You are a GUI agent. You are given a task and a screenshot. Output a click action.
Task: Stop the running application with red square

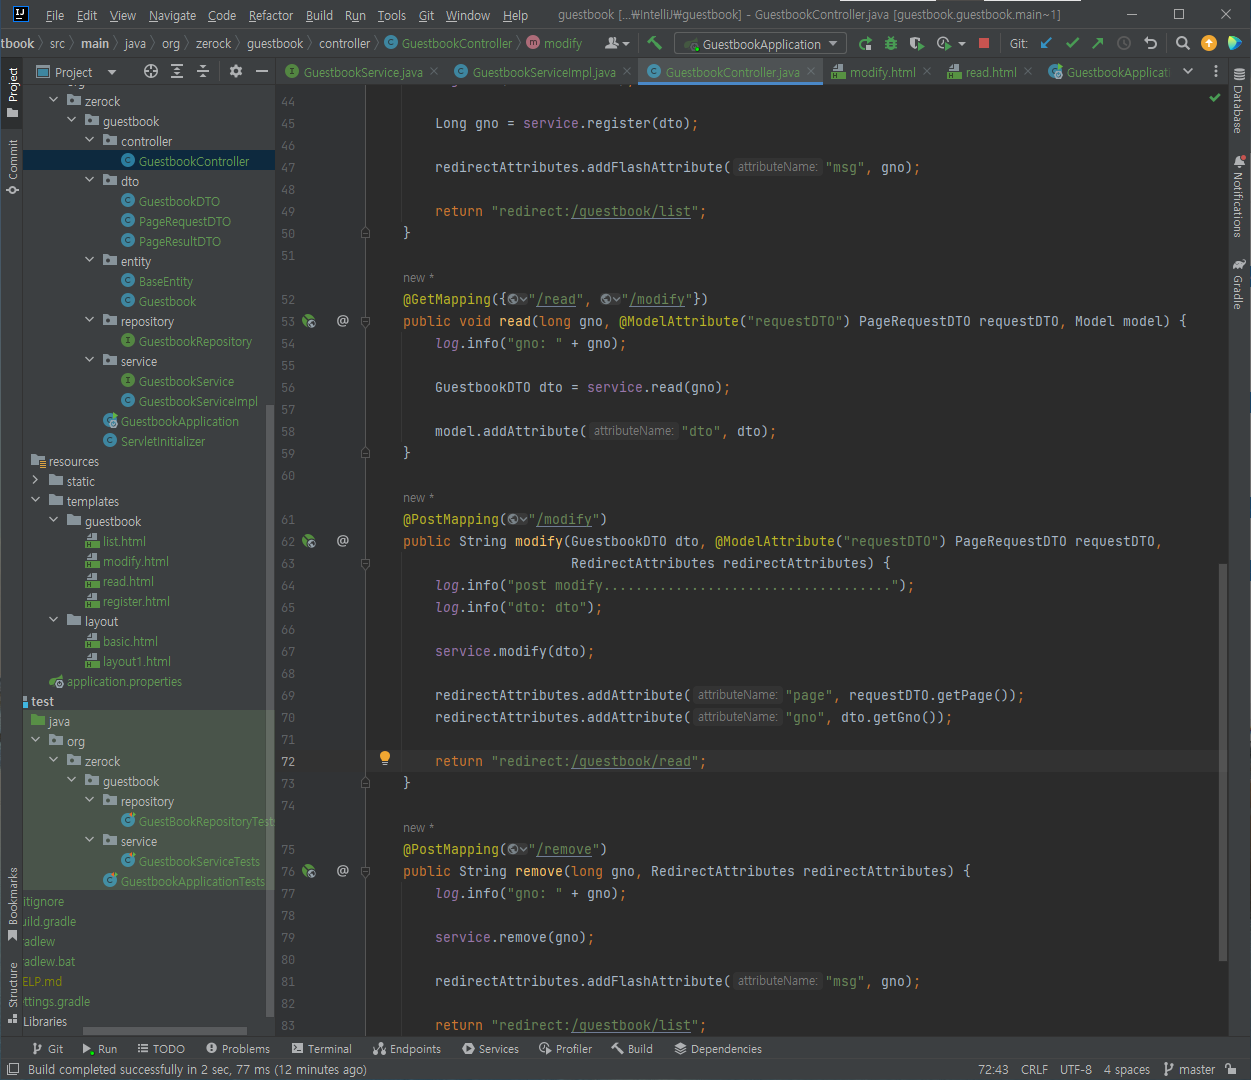[984, 43]
